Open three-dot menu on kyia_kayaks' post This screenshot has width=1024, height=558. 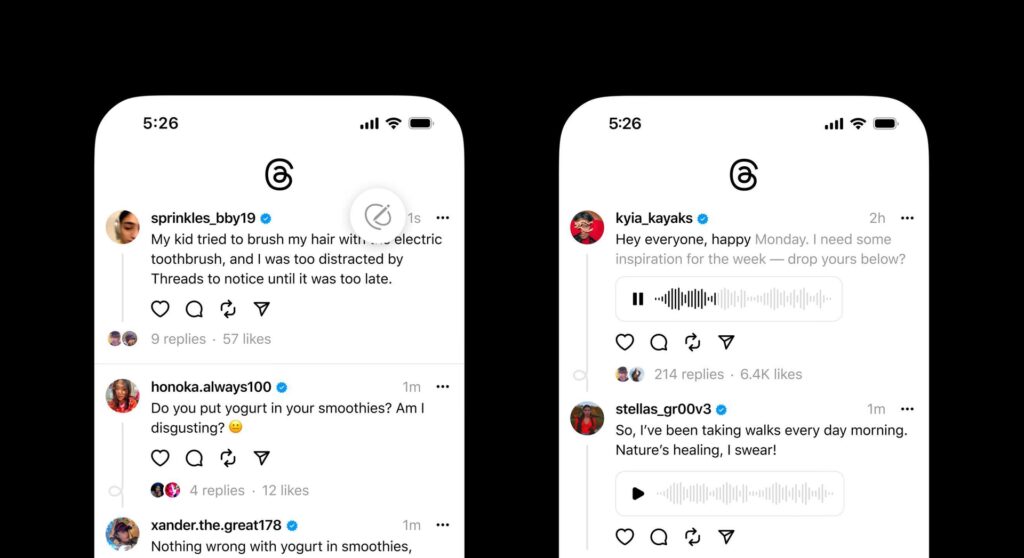pyautogui.click(x=907, y=218)
